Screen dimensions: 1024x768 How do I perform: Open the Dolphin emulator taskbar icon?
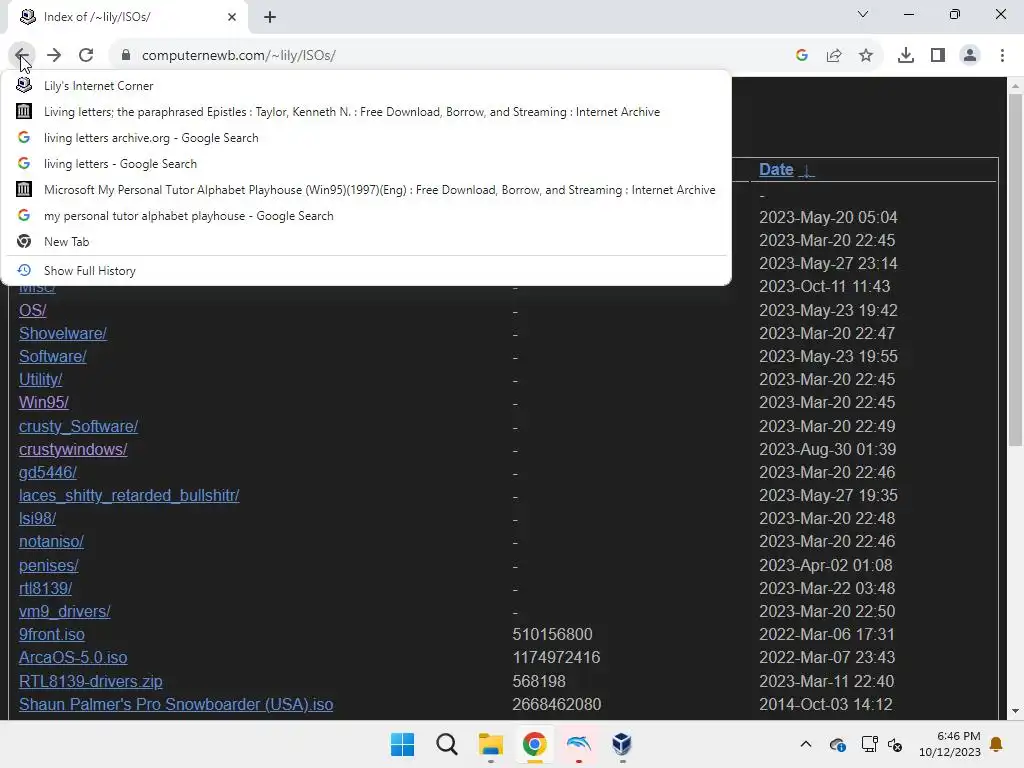[x=579, y=744]
